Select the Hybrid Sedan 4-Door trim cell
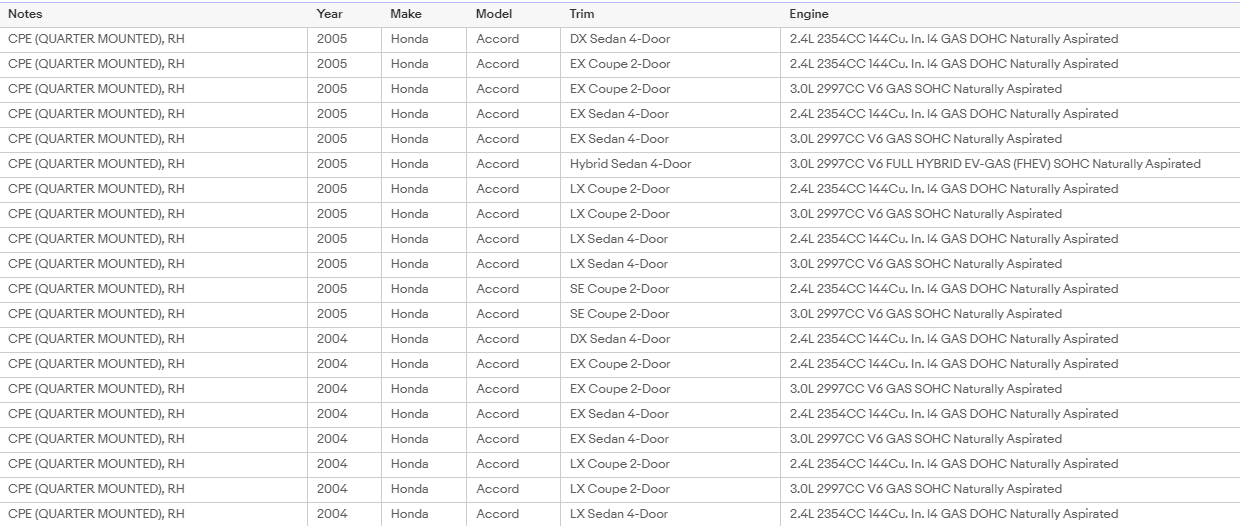Image resolution: width=1240 pixels, height=526 pixels. 671,164
